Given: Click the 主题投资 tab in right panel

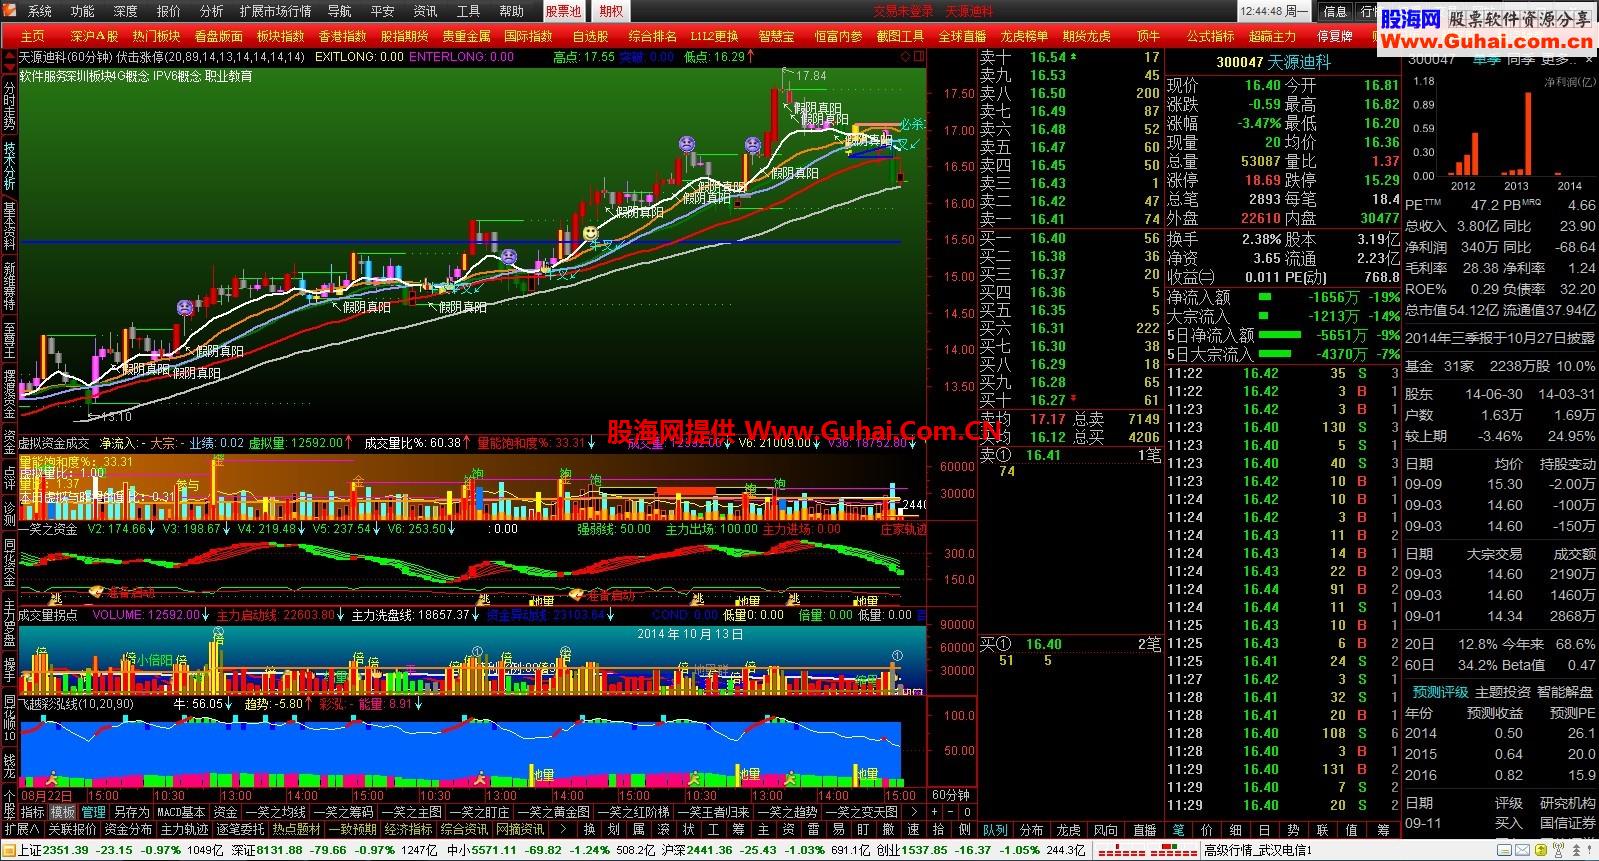Looking at the screenshot, I should coord(1503,692).
